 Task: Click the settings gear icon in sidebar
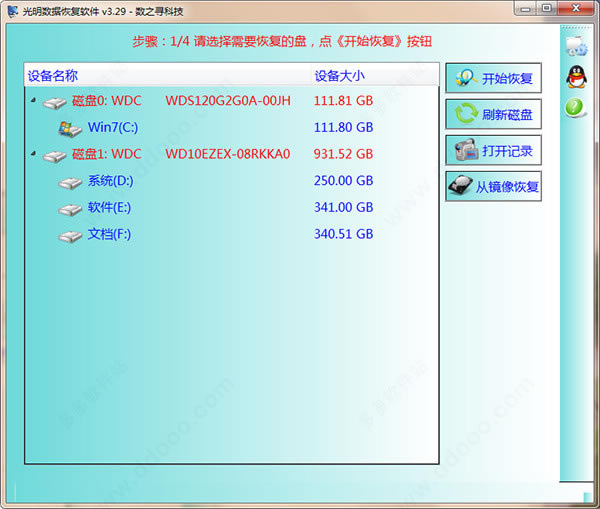(x=575, y=45)
